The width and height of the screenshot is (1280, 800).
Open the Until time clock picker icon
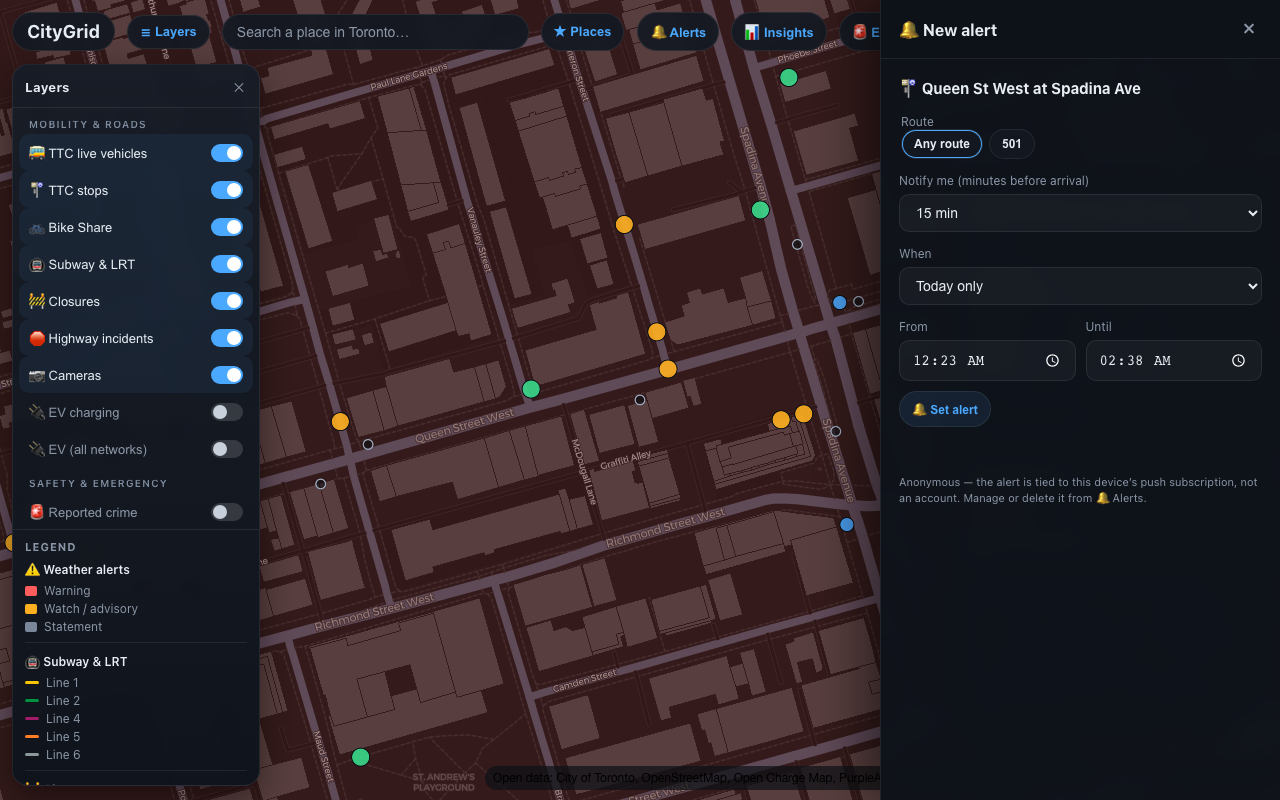tap(1238, 361)
